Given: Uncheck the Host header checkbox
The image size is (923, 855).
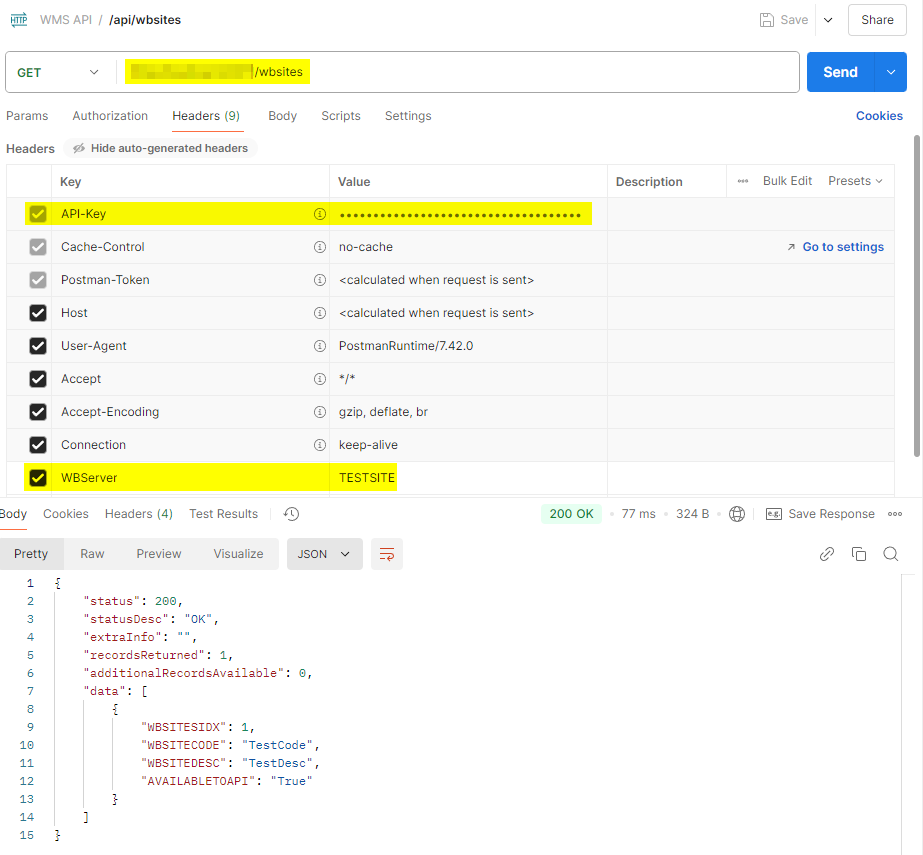Looking at the screenshot, I should 38,313.
